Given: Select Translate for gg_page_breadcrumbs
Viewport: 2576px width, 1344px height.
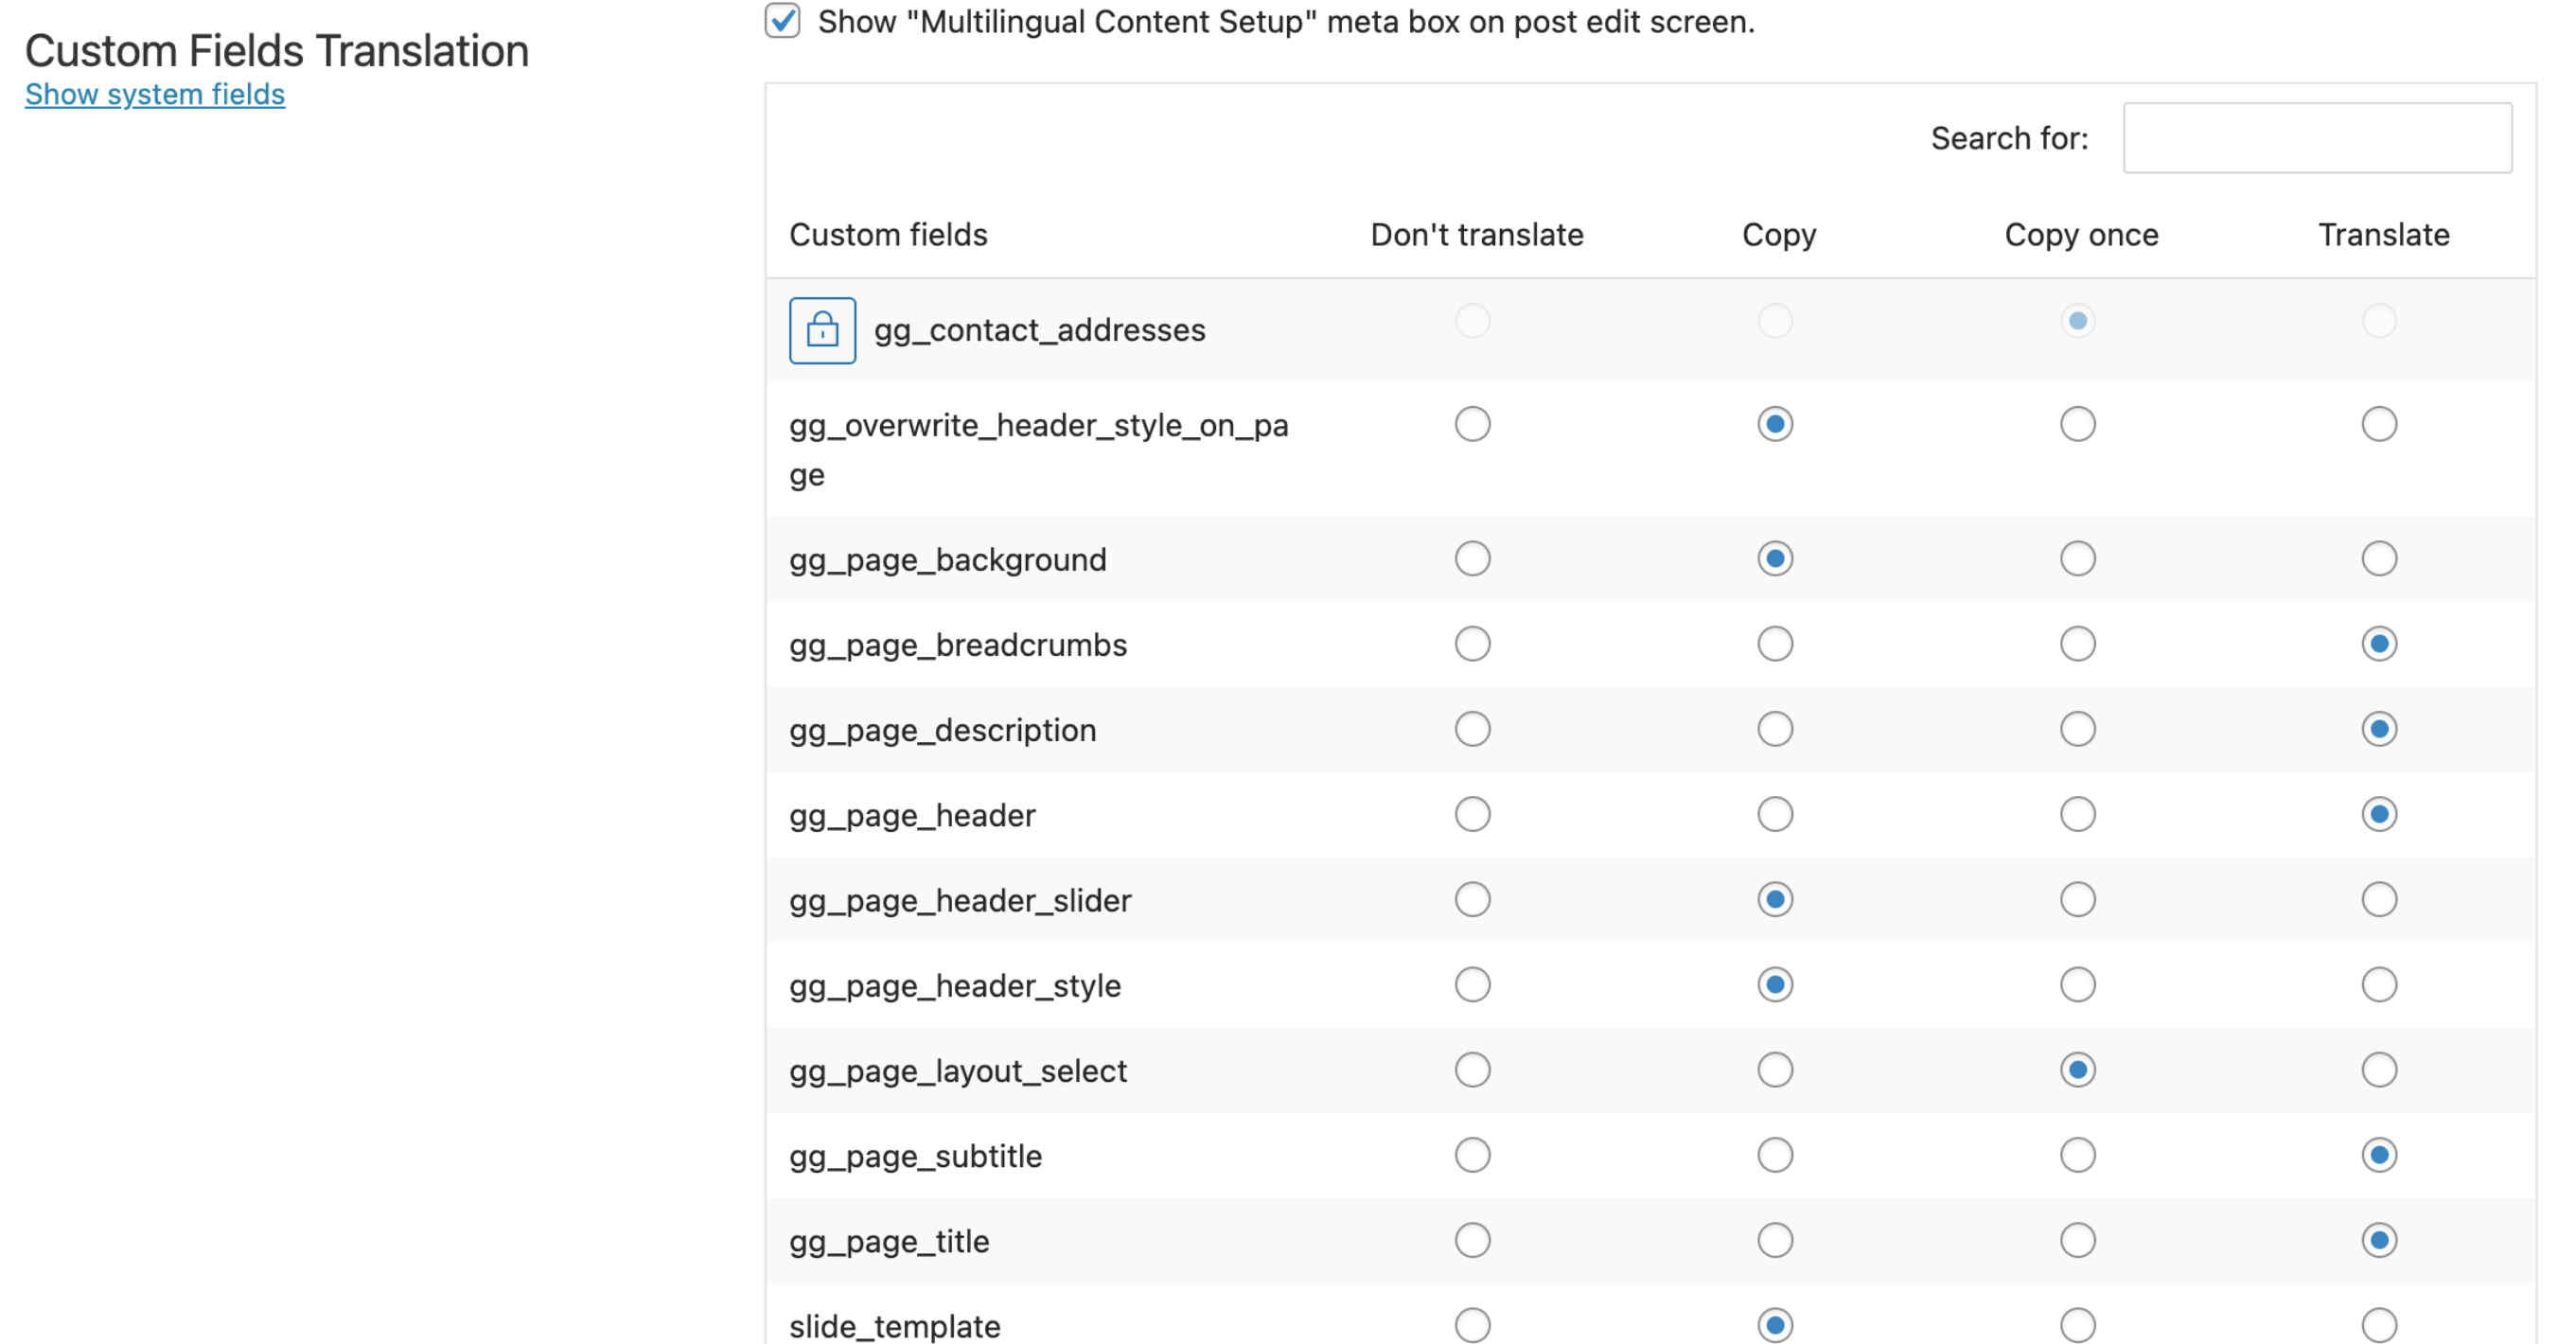Looking at the screenshot, I should click(2379, 643).
